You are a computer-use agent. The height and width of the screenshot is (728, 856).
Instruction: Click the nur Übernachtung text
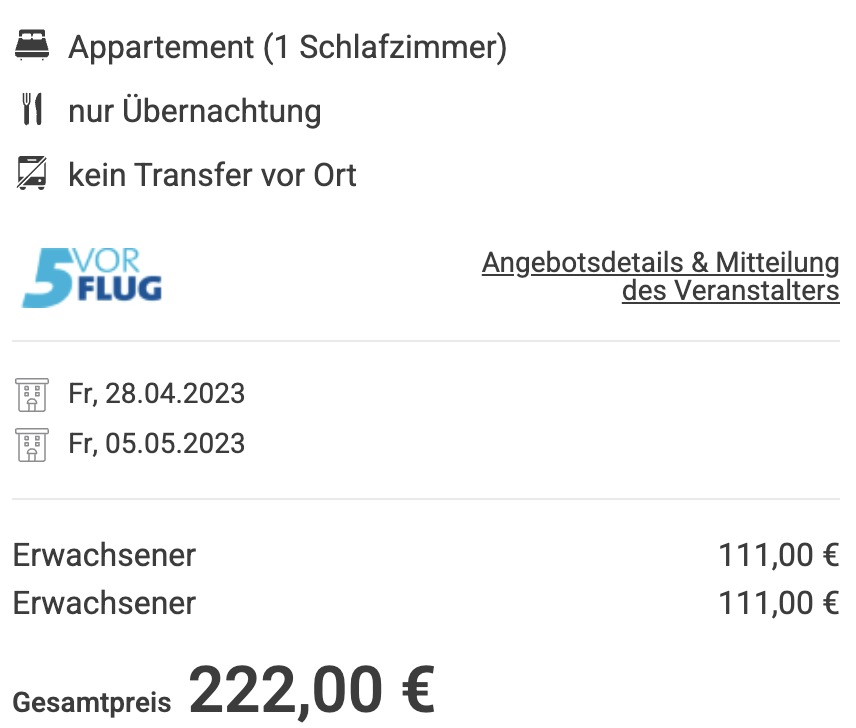195,111
